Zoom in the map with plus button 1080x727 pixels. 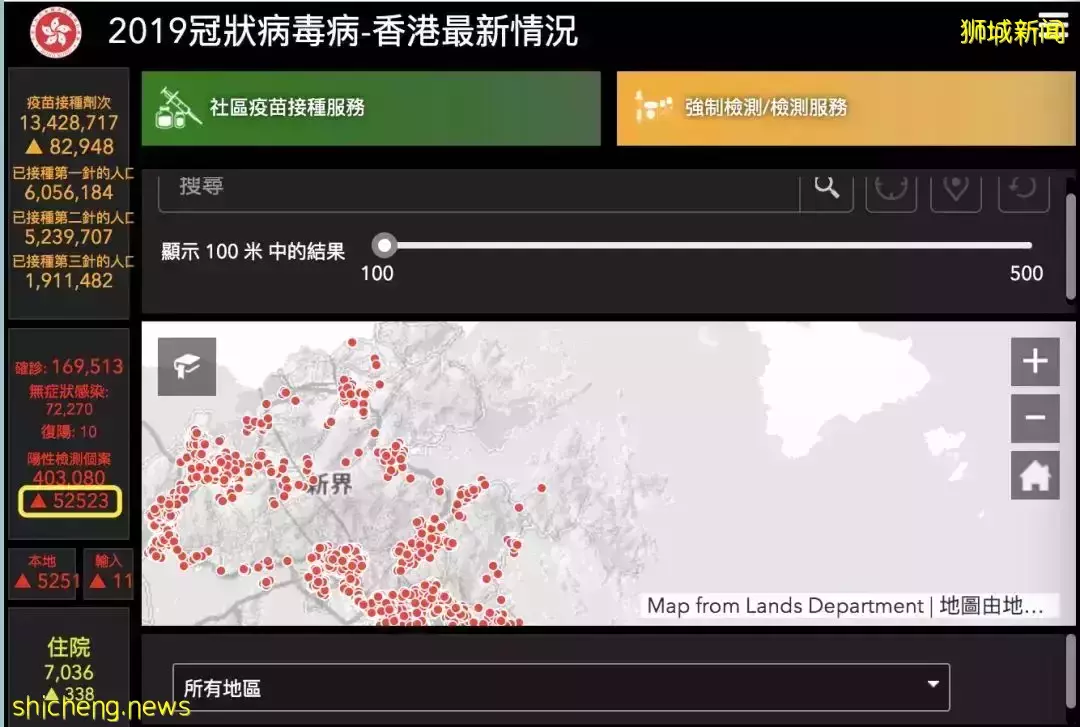[x=1034, y=361]
